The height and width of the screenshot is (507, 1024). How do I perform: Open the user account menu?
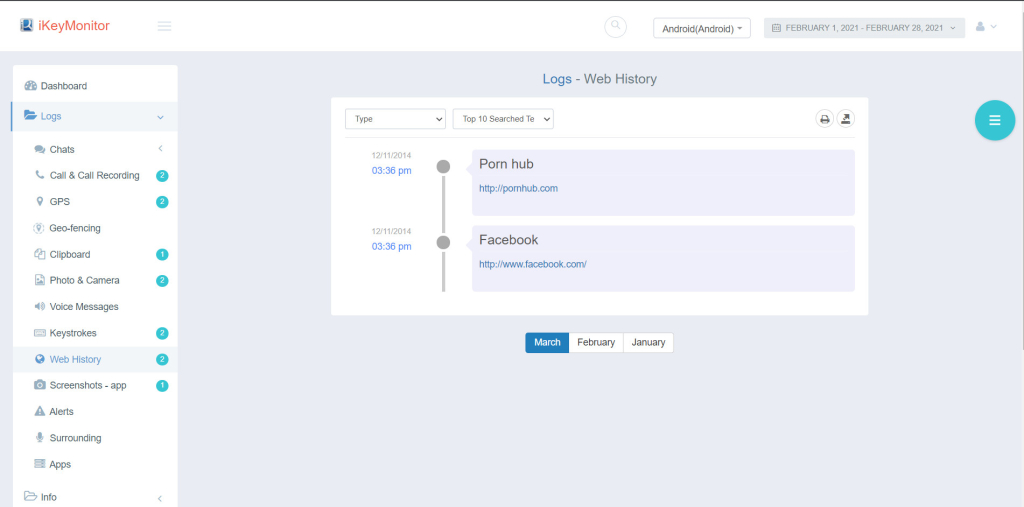(986, 27)
